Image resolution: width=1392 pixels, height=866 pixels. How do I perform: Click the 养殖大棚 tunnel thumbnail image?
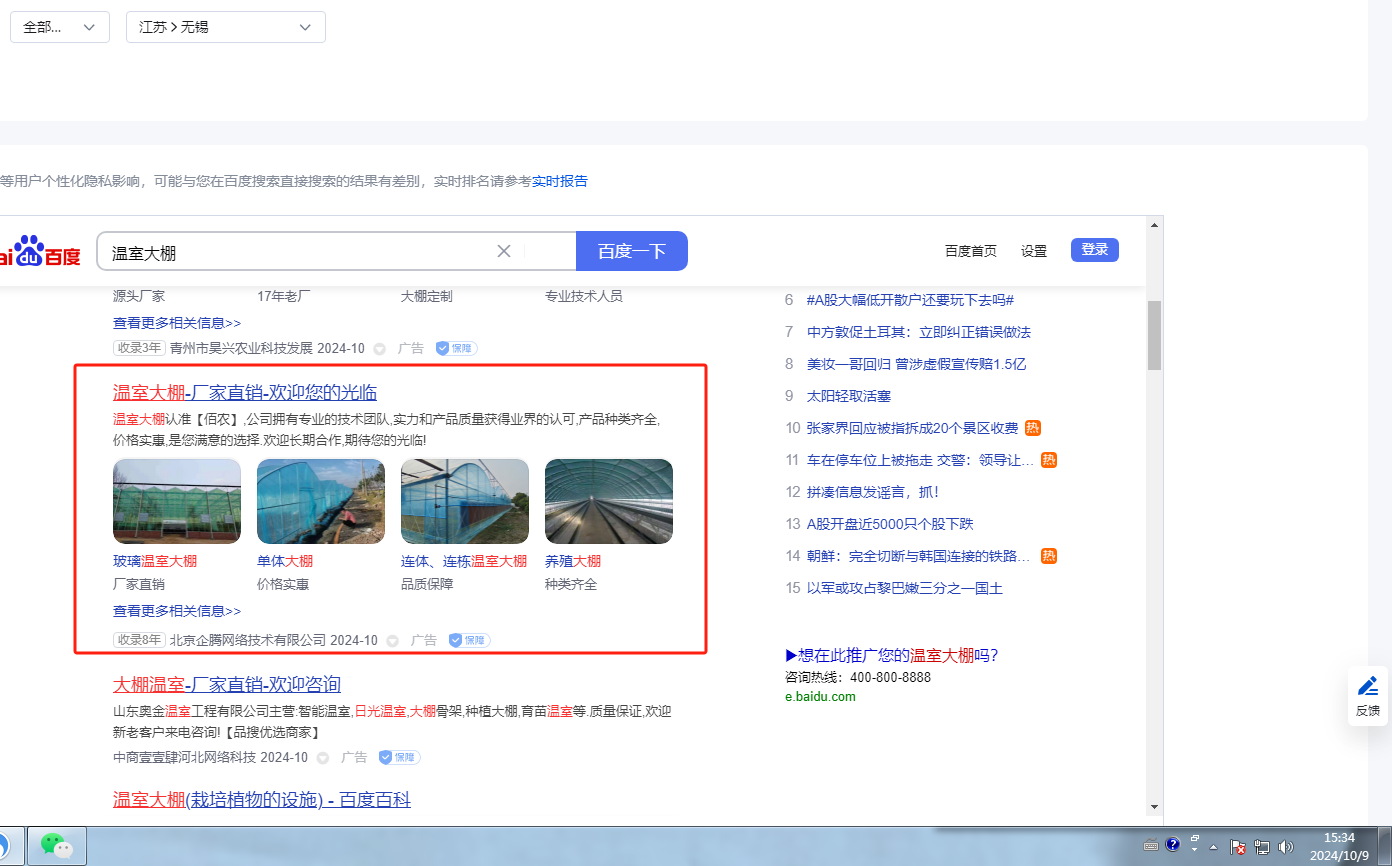[608, 501]
